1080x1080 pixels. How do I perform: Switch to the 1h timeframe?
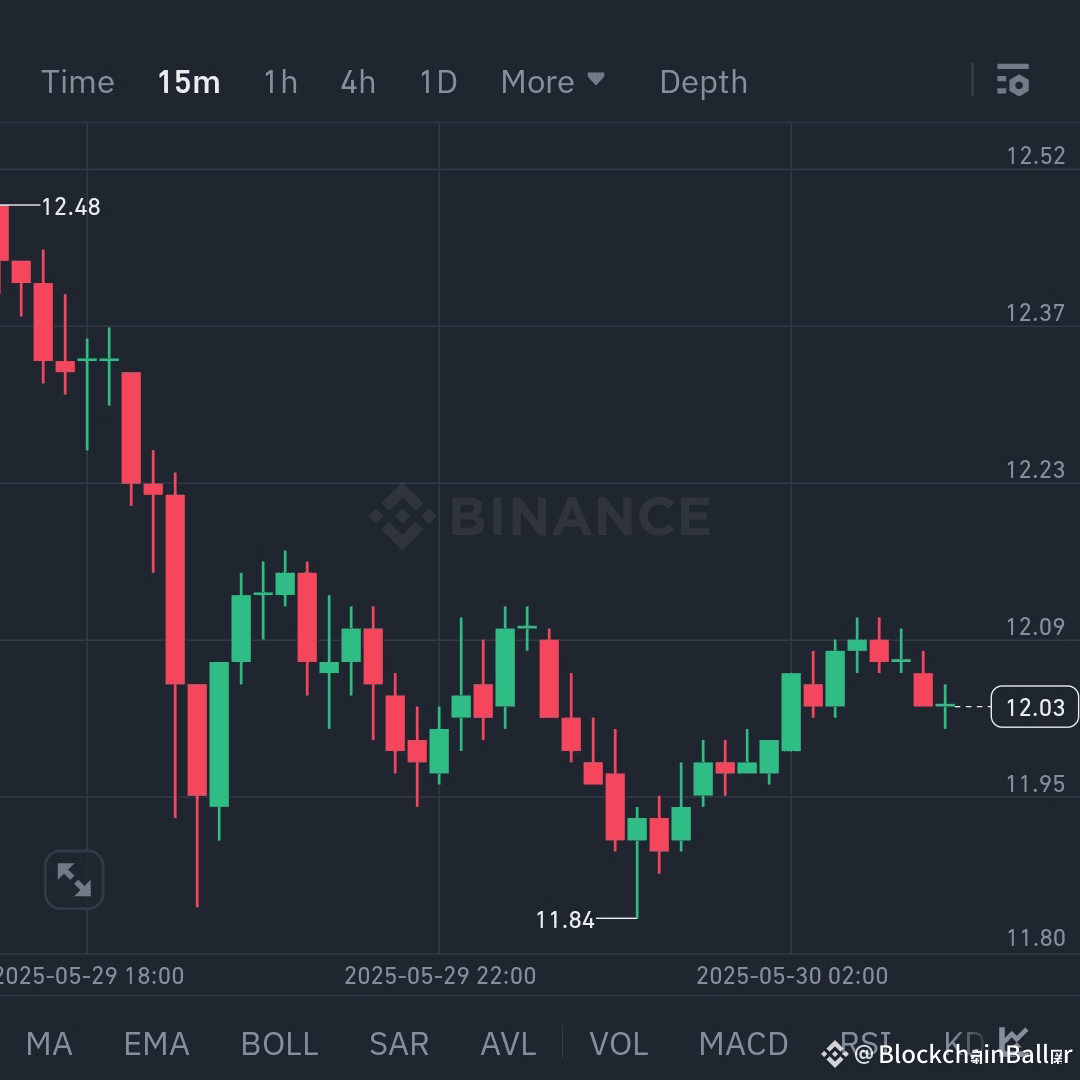point(280,82)
